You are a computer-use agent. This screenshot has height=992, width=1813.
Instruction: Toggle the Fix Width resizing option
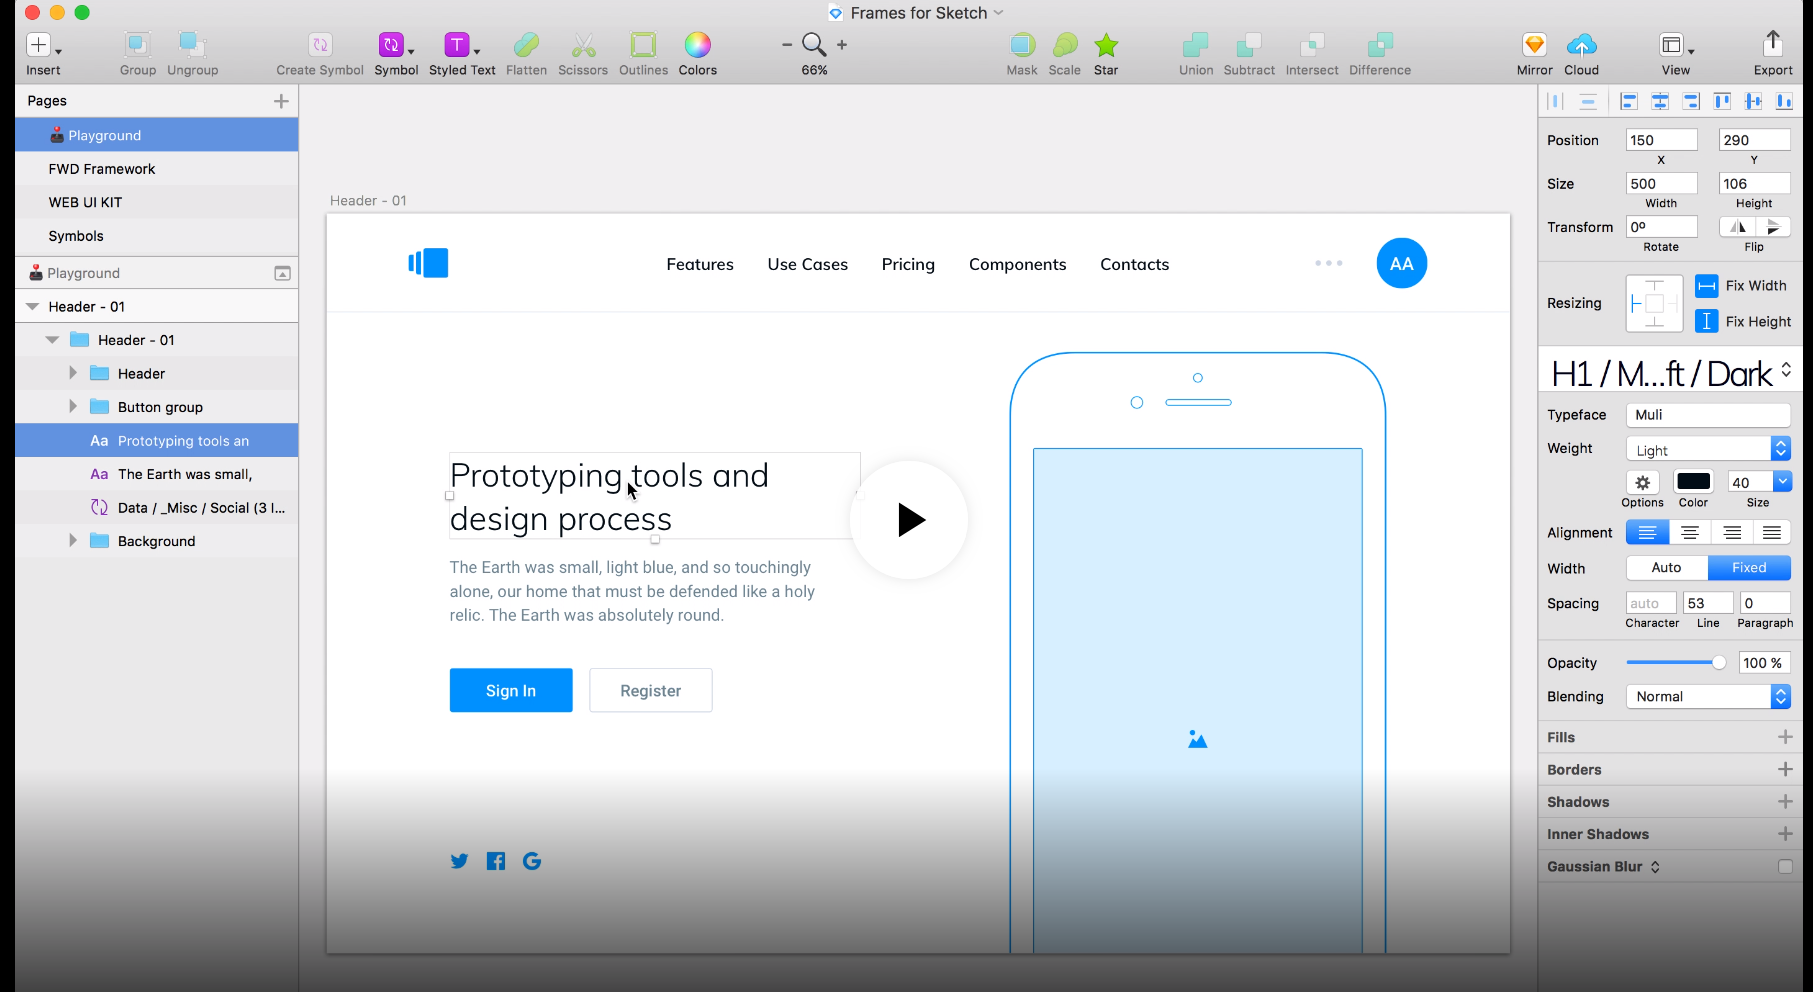1707,286
